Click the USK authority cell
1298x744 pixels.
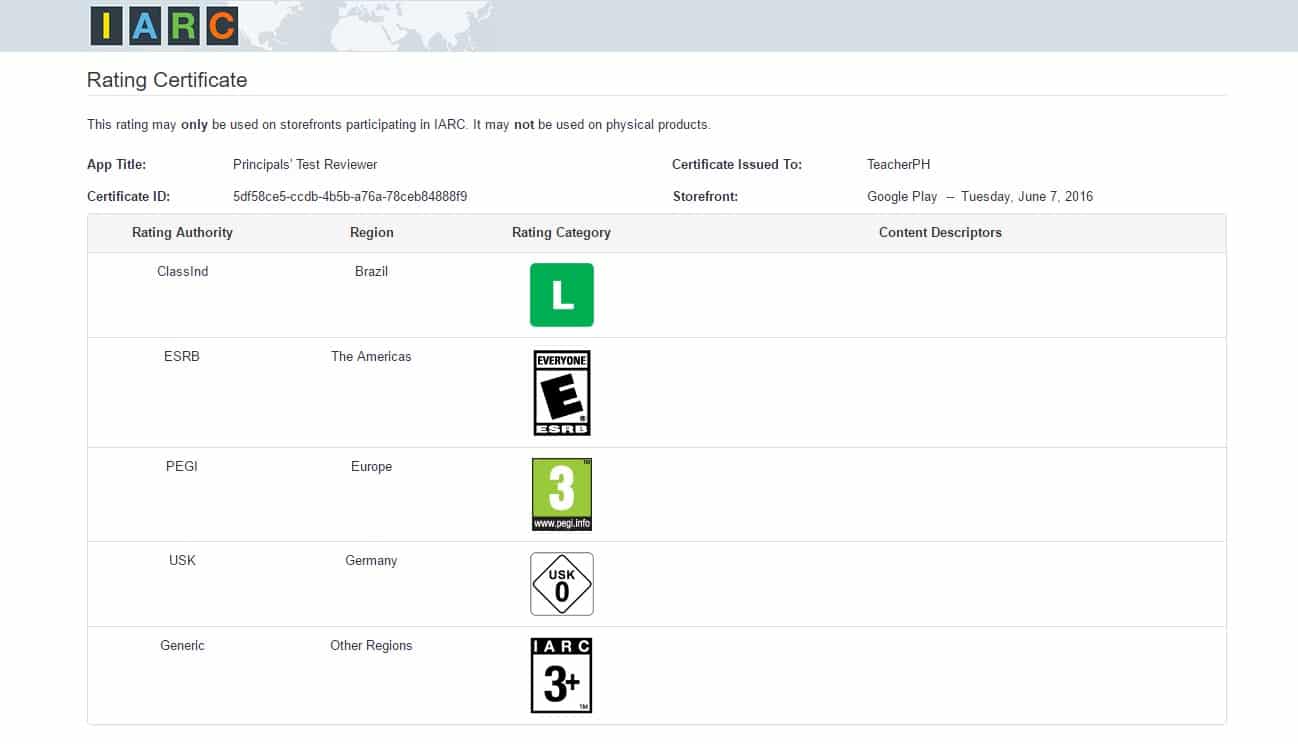[182, 560]
